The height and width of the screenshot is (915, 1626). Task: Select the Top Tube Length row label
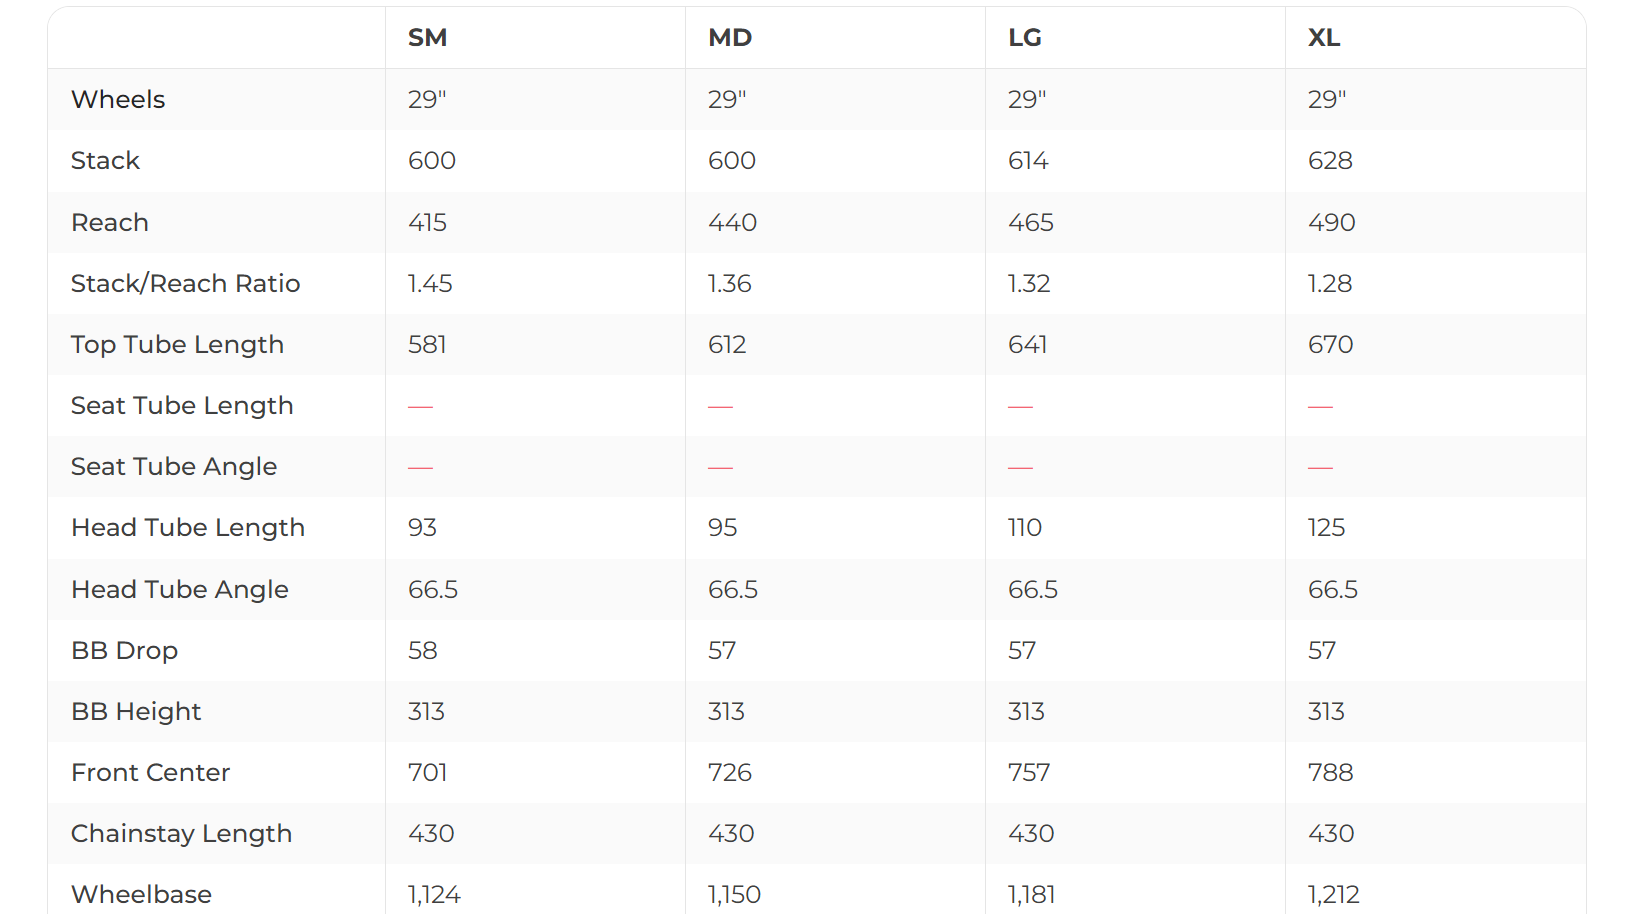tap(177, 345)
